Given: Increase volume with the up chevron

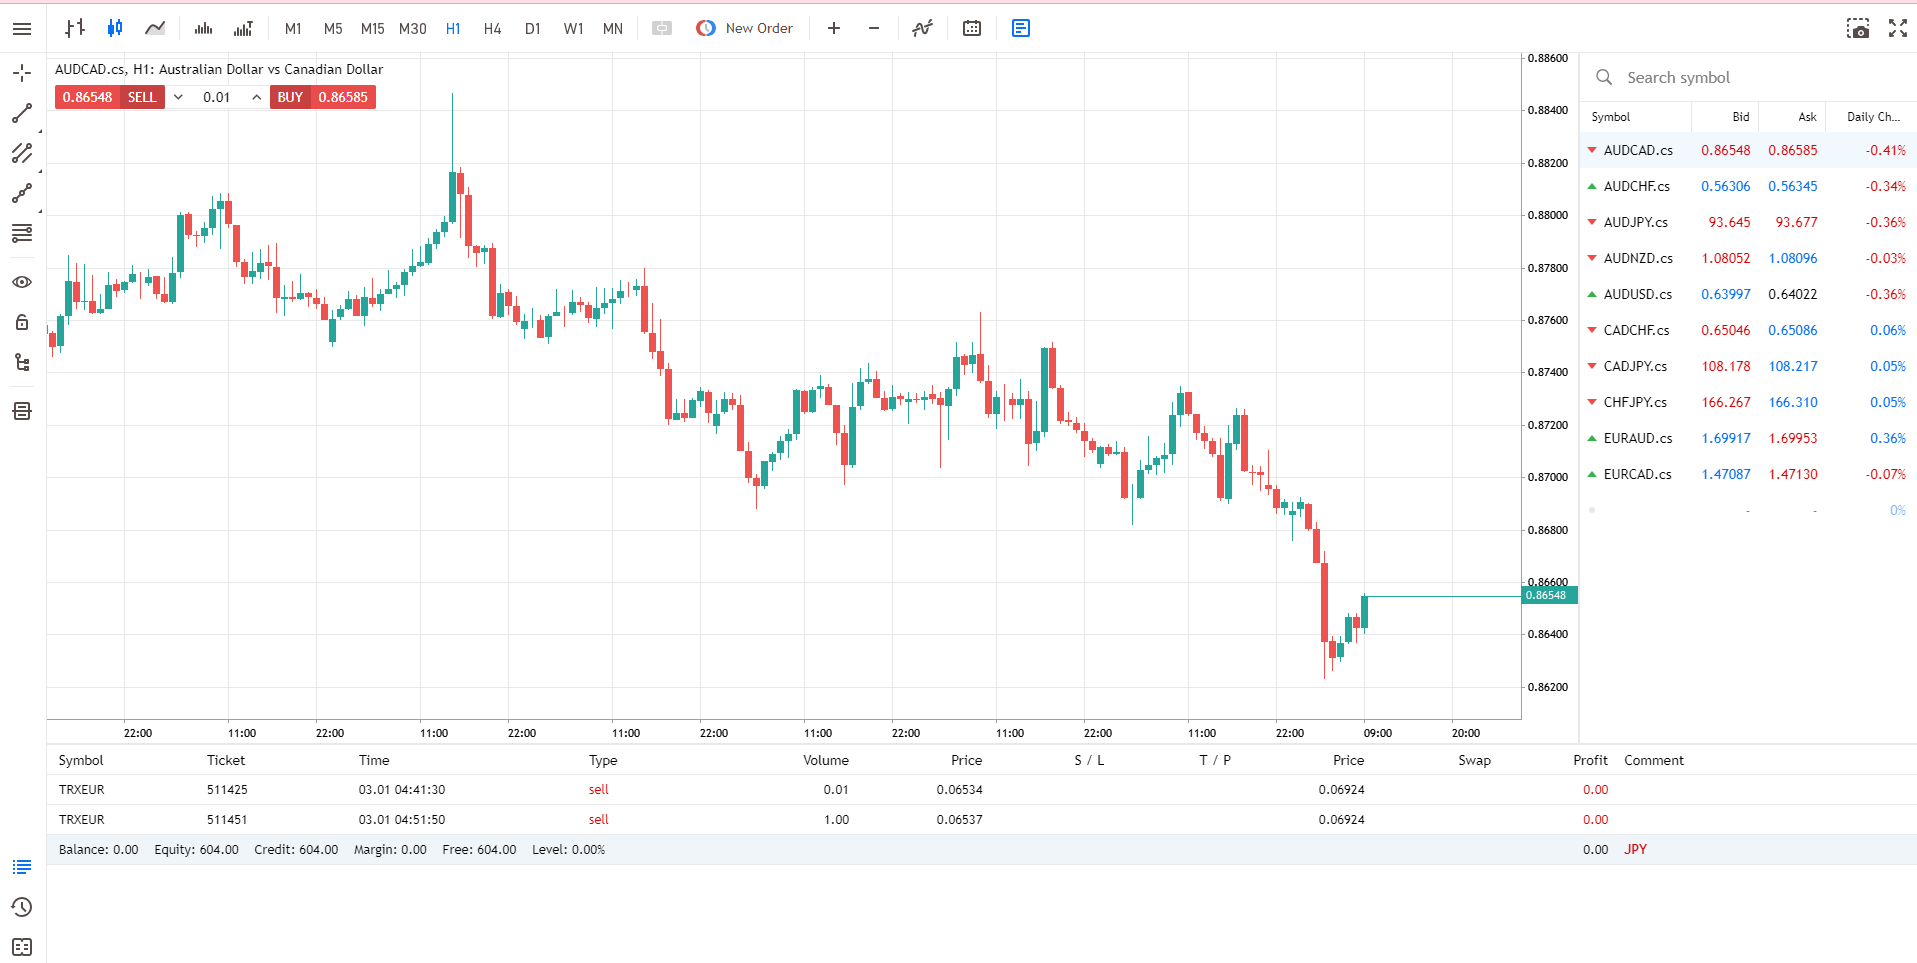Looking at the screenshot, I should (x=257, y=97).
